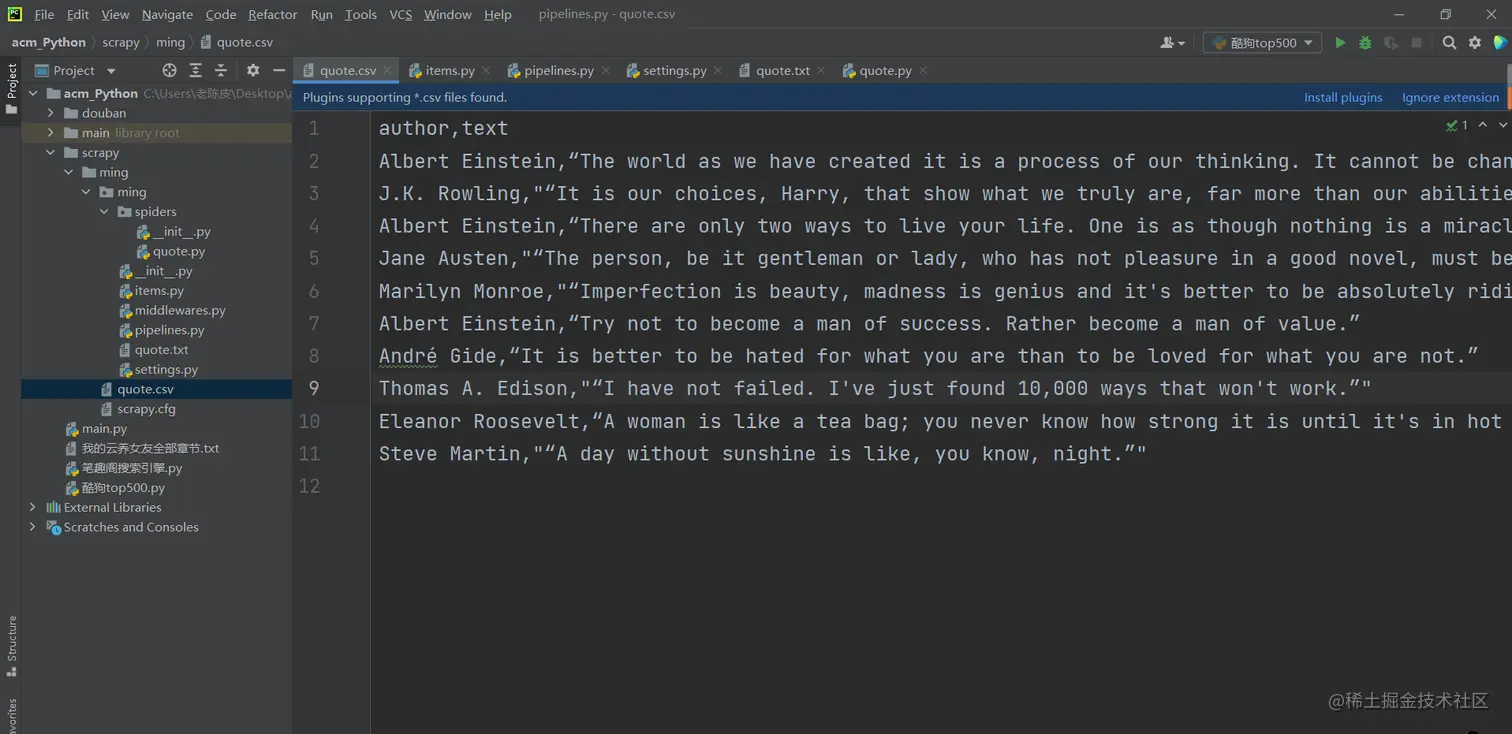Go to previous highlighted problem up arrow

1483,125
